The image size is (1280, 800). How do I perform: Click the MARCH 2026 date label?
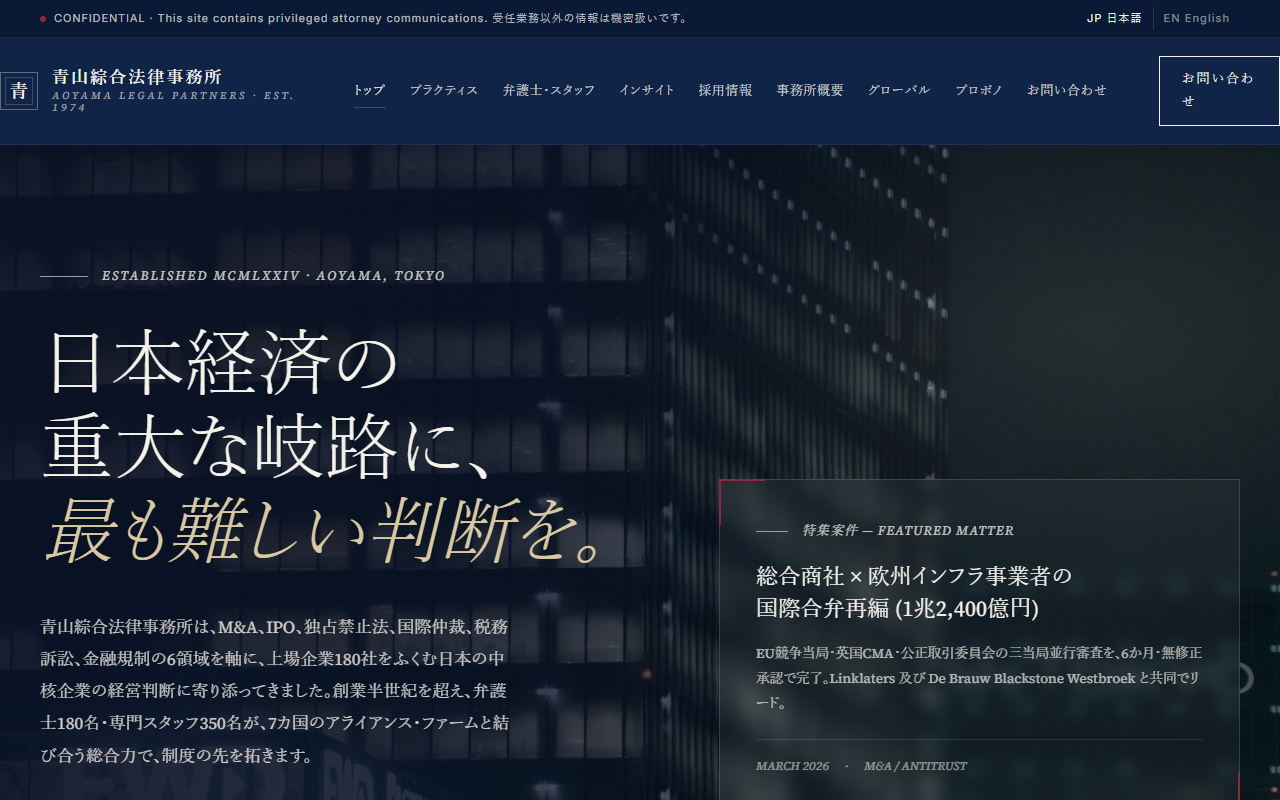tap(792, 766)
